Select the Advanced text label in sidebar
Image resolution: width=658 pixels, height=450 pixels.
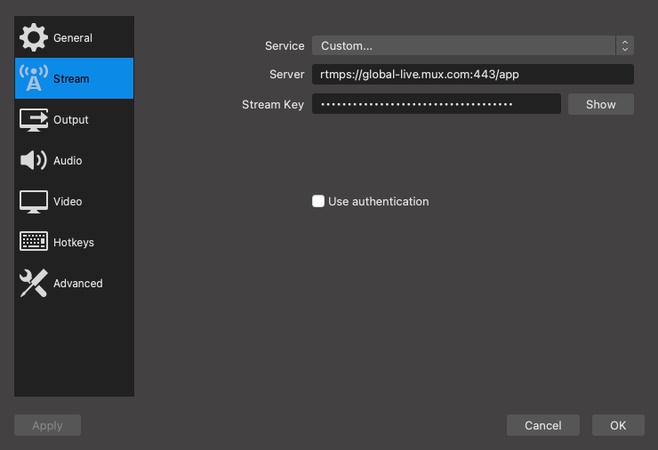(78, 284)
